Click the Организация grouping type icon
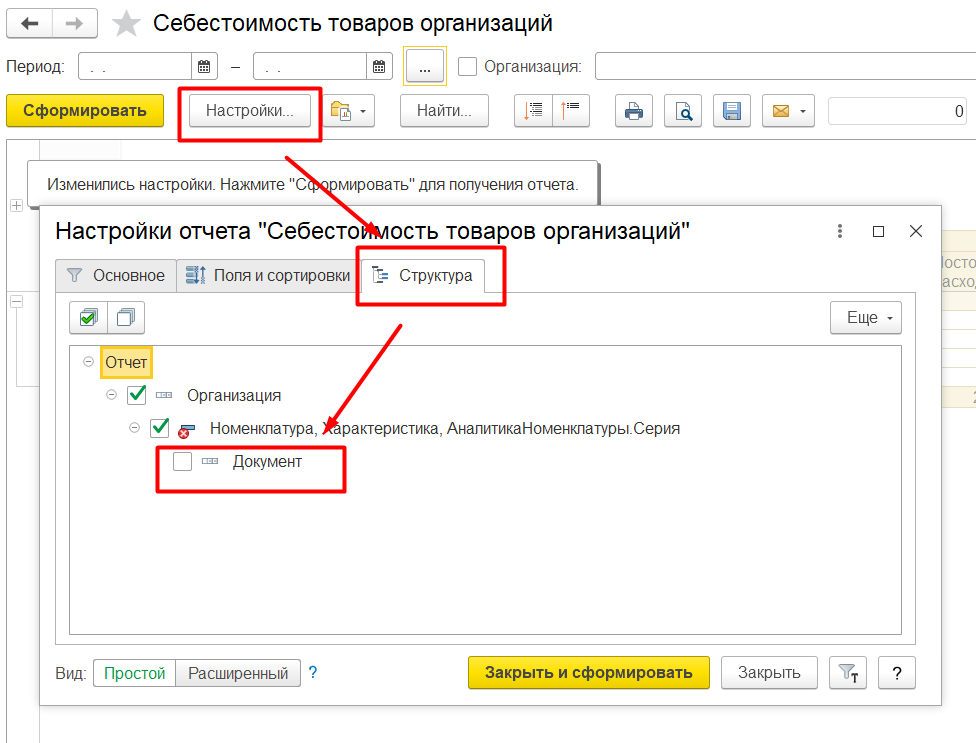Screen dimensions: 976x743 (x=164, y=395)
